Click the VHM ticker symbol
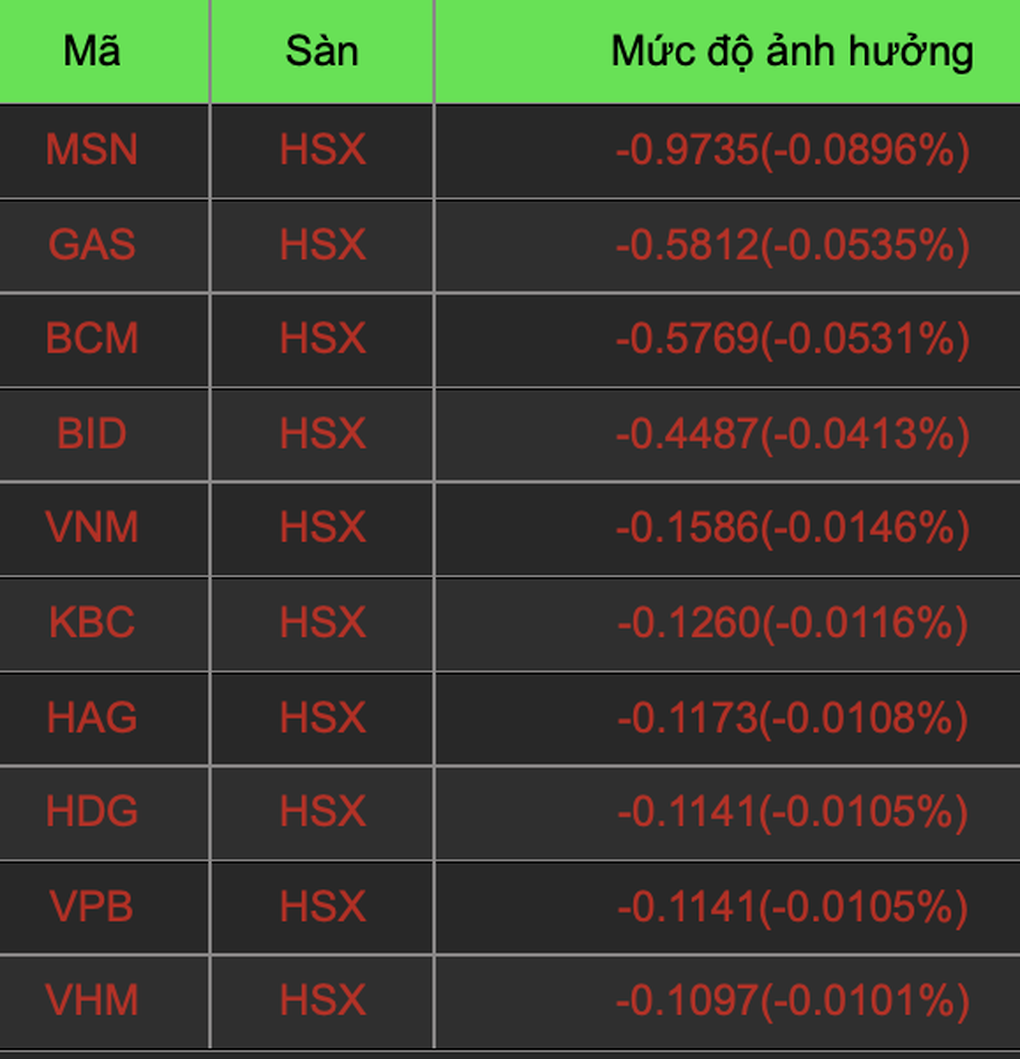This screenshot has width=1020, height=1059. coord(92,1000)
